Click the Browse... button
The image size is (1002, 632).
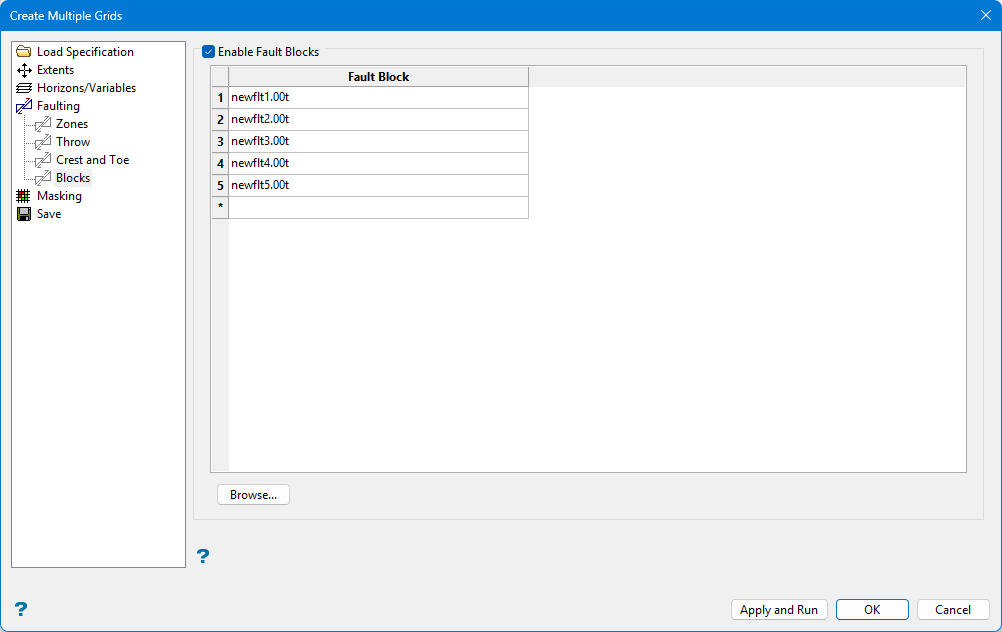click(x=253, y=495)
